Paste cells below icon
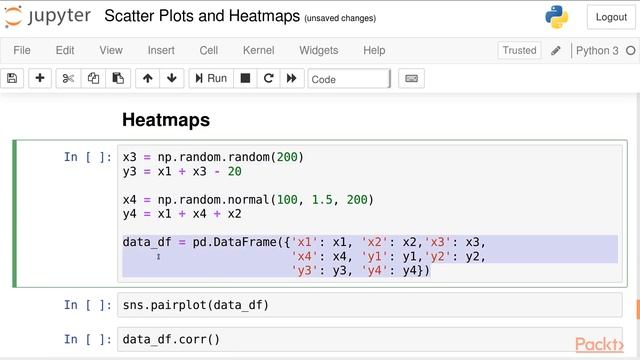The height and width of the screenshot is (360, 640). [x=118, y=78]
